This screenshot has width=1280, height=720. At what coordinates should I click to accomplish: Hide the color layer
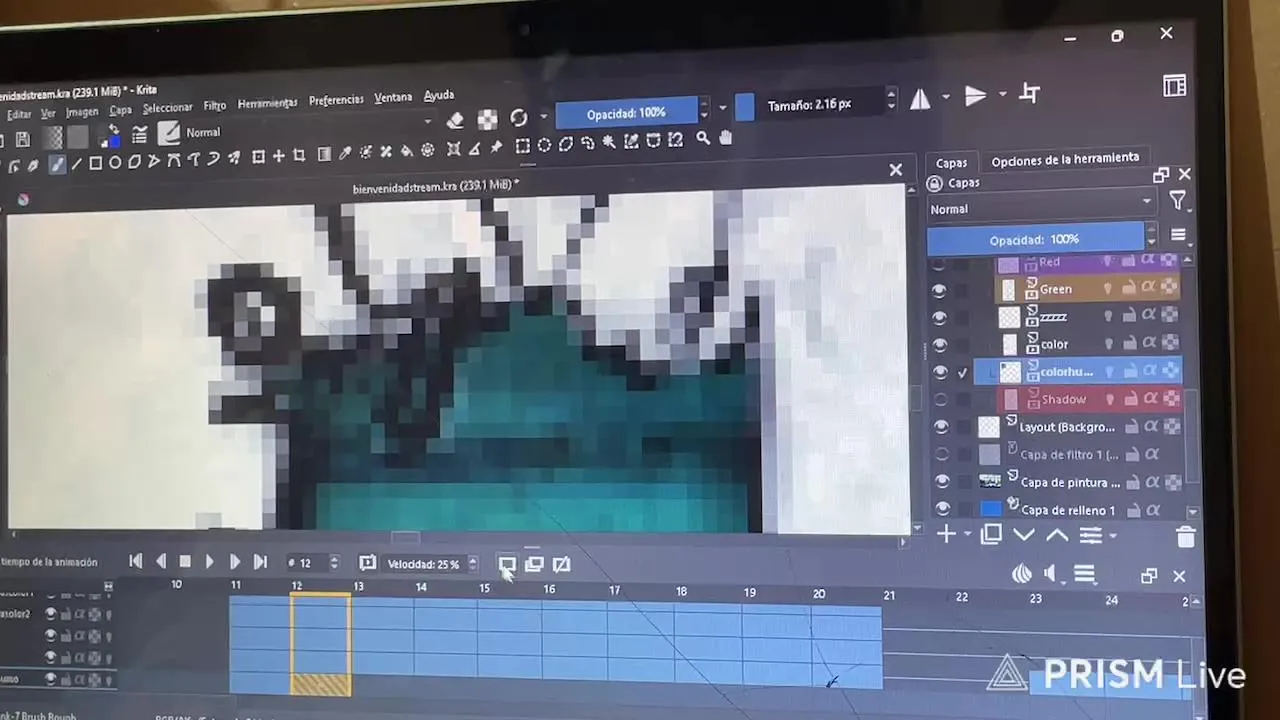[939, 345]
